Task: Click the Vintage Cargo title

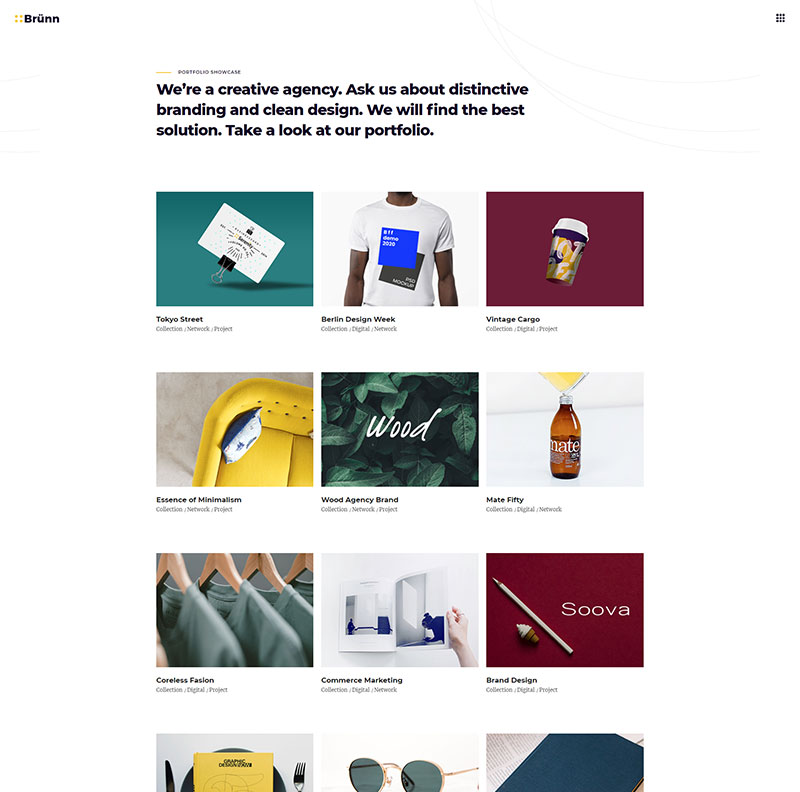Action: pos(513,319)
